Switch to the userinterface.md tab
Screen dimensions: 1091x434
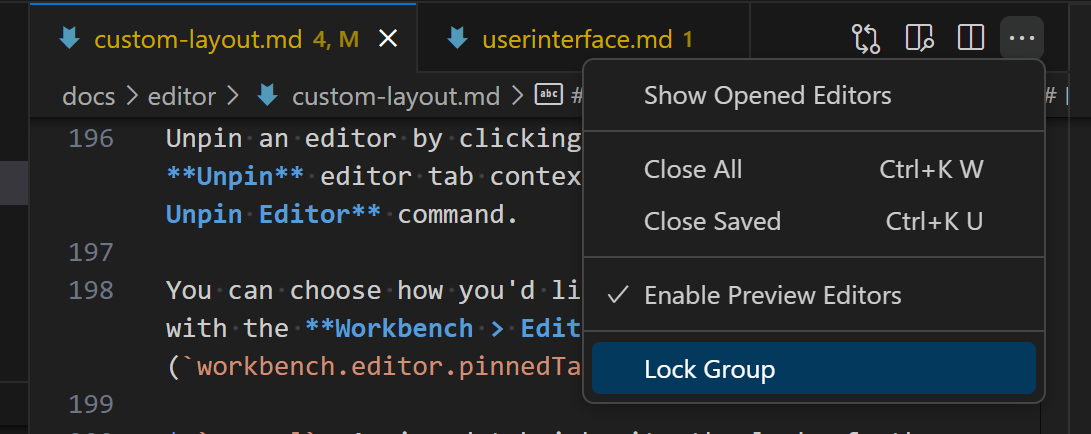click(576, 39)
